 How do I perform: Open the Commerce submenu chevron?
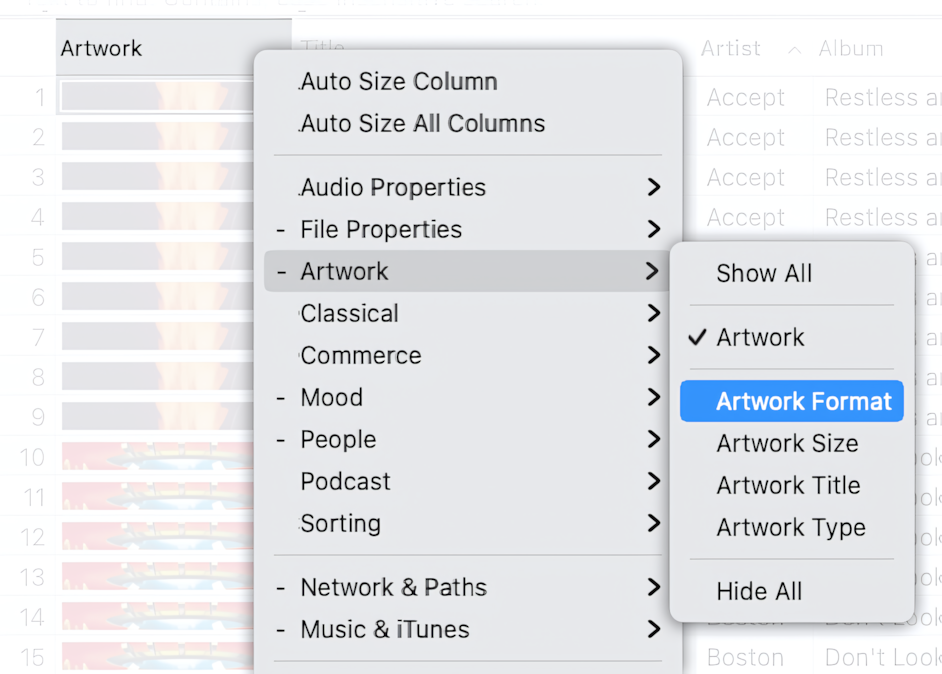point(653,356)
